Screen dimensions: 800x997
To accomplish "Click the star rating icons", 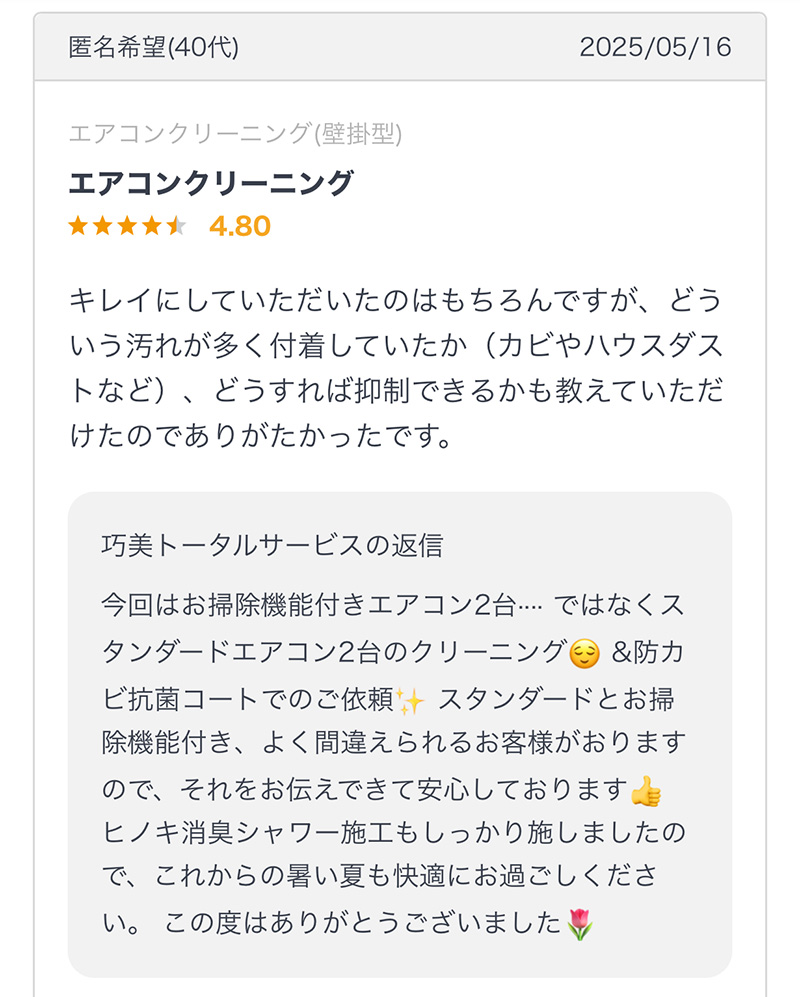I will (127, 226).
